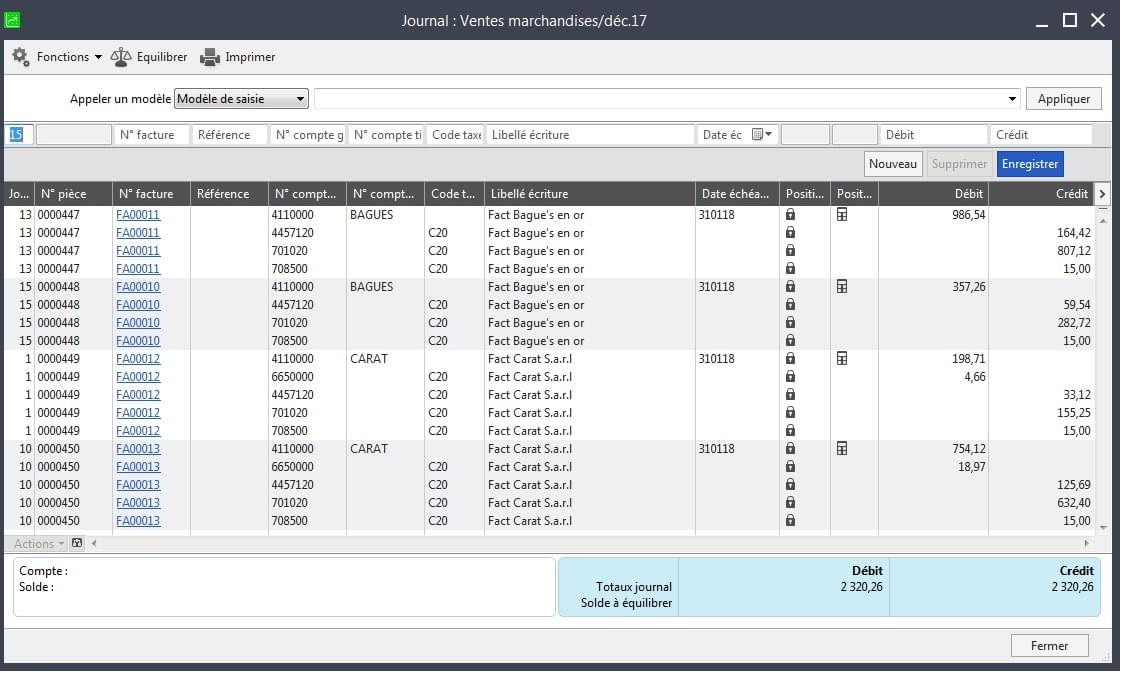Open the Fonctions gear menu
Image resolution: width=1123 pixels, height=673 pixels.
pyautogui.click(x=57, y=57)
